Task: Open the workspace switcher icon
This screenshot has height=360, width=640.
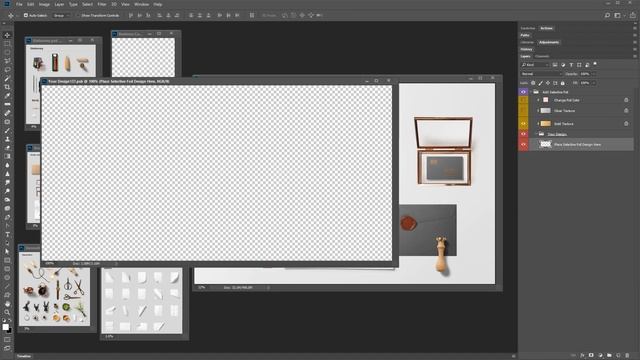Action: click(x=618, y=15)
